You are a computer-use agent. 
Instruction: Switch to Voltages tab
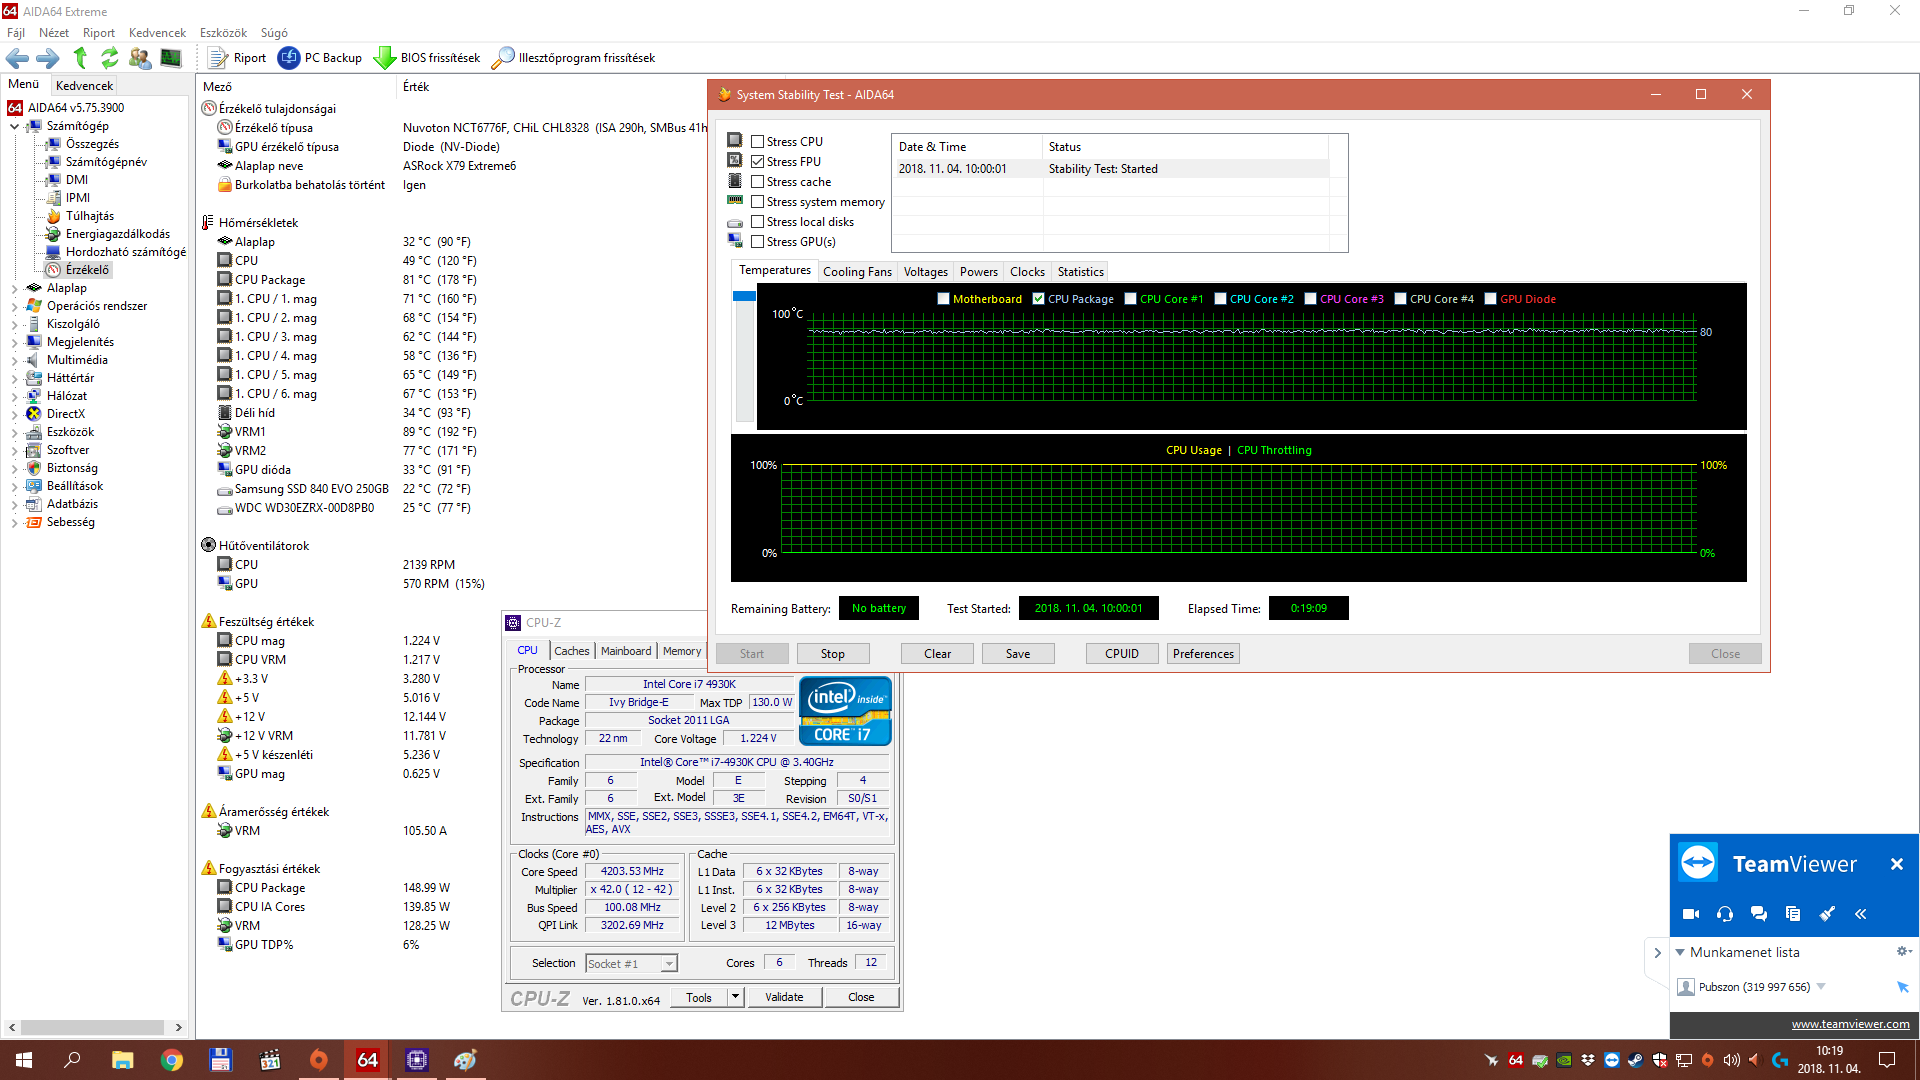coord(925,272)
